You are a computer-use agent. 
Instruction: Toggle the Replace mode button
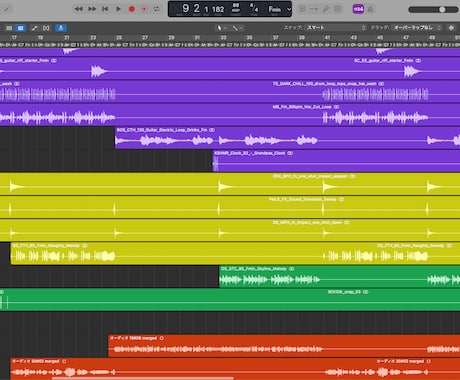click(x=302, y=9)
